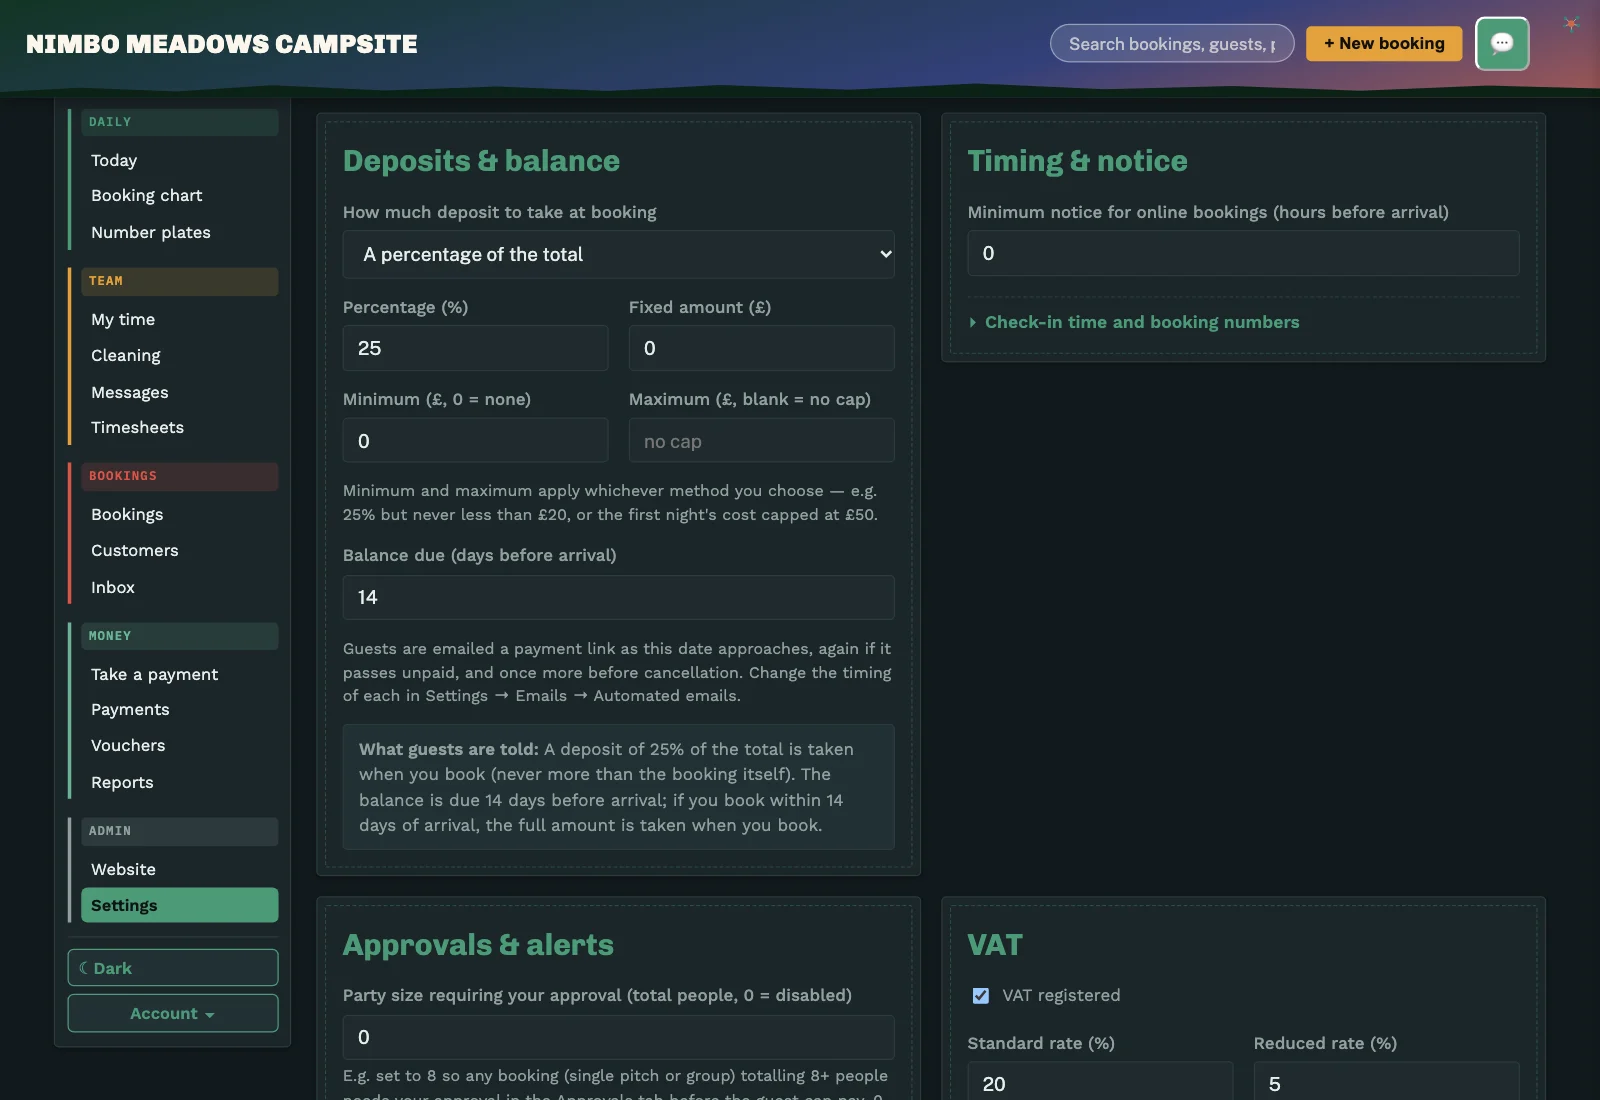Image resolution: width=1600 pixels, height=1100 pixels.
Task: Open Reports page
Action: [x=179, y=782]
